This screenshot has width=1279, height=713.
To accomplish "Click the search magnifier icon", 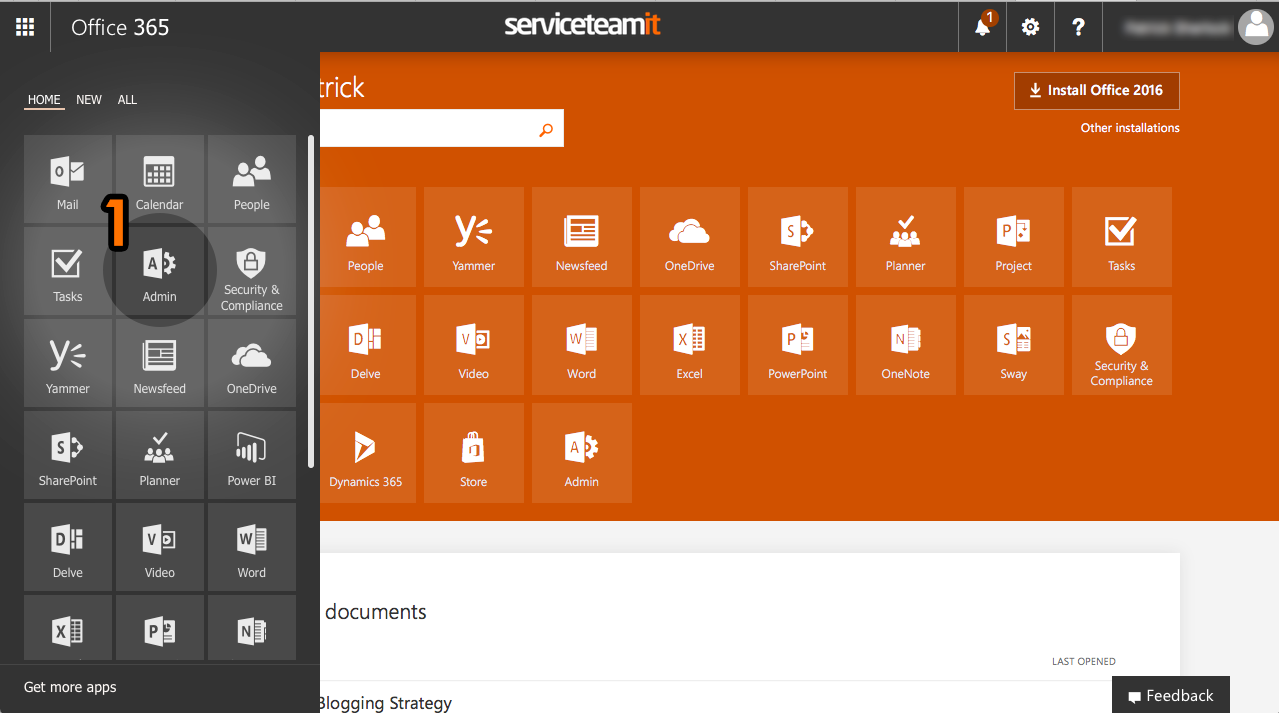I will coord(546,129).
